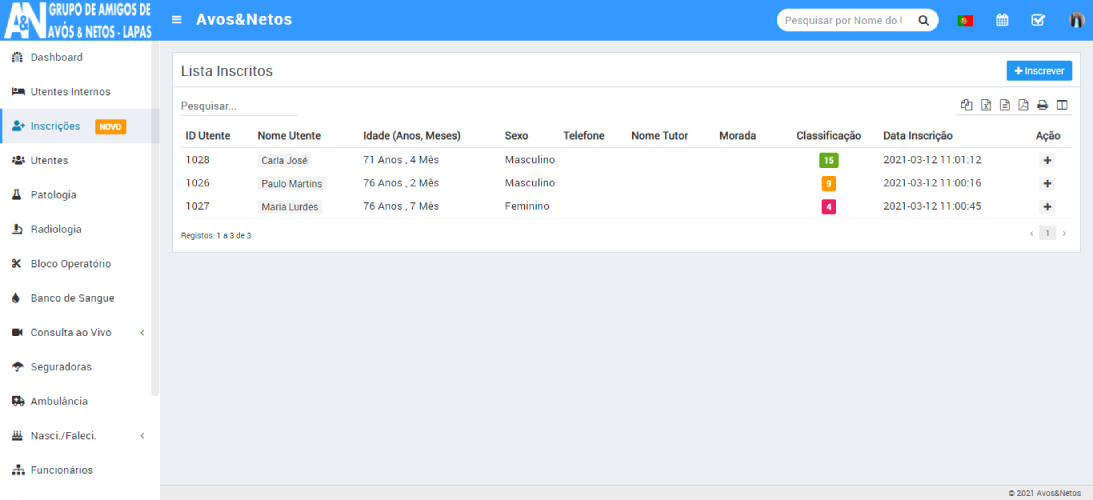Expand row actions for Carla José
The height and width of the screenshot is (500, 1093).
1047,160
